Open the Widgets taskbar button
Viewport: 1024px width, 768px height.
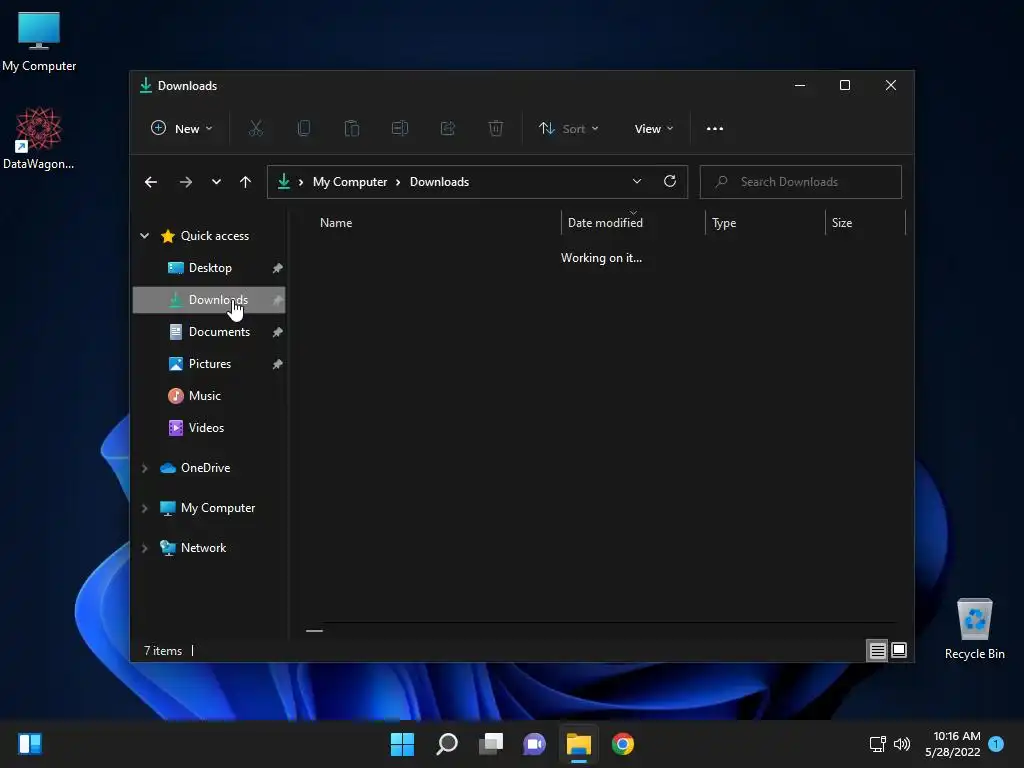[x=30, y=744]
